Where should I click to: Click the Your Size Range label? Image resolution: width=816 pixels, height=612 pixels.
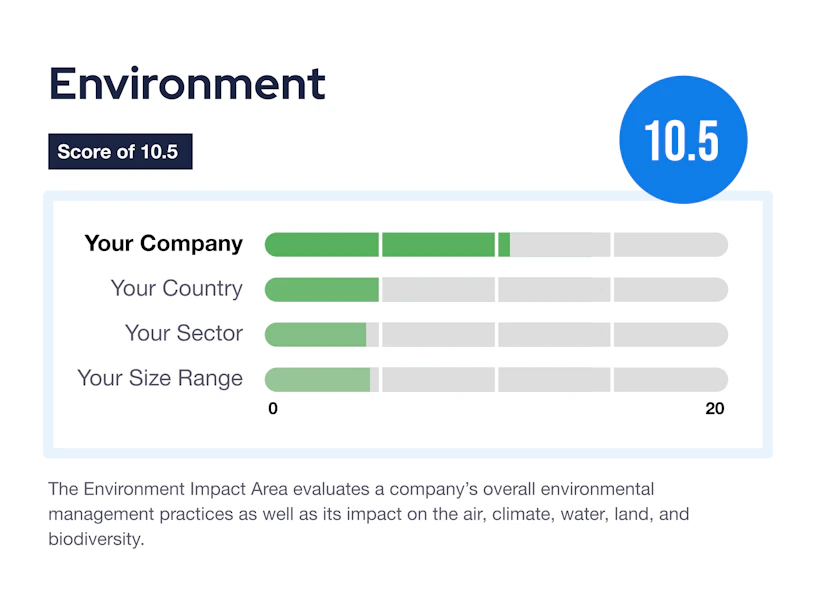[x=160, y=378]
